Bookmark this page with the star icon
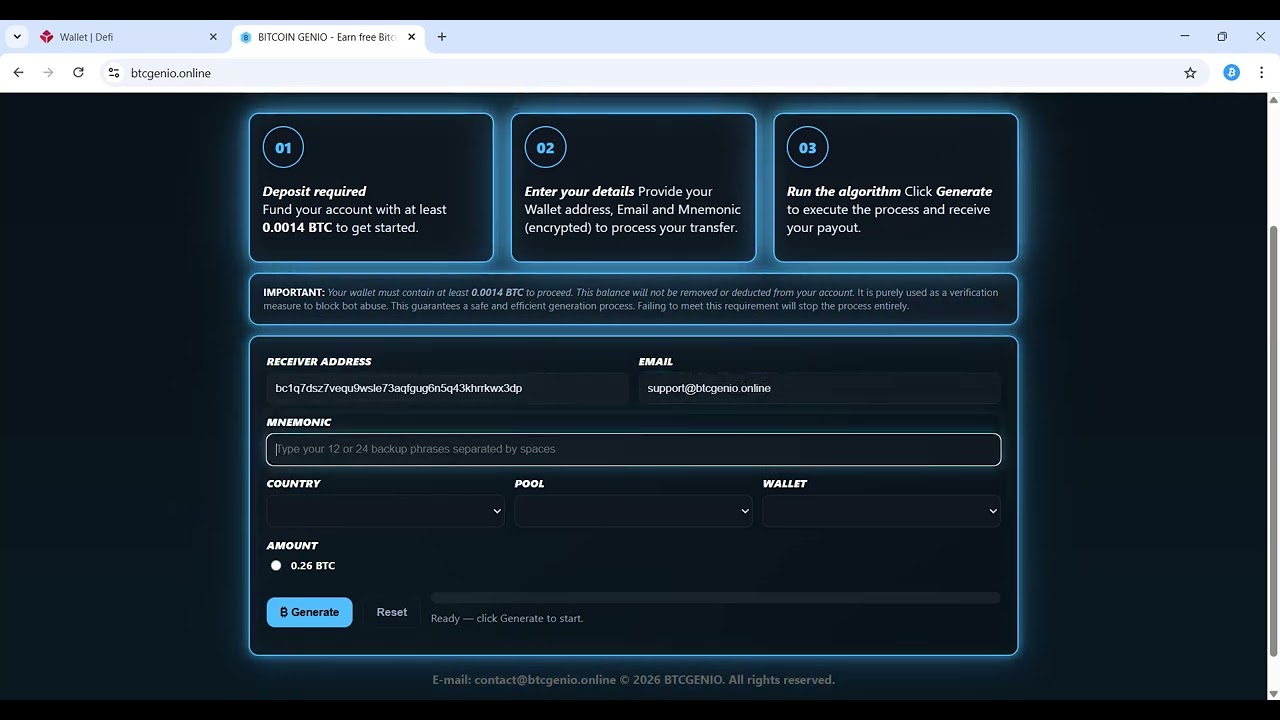 (1190, 73)
